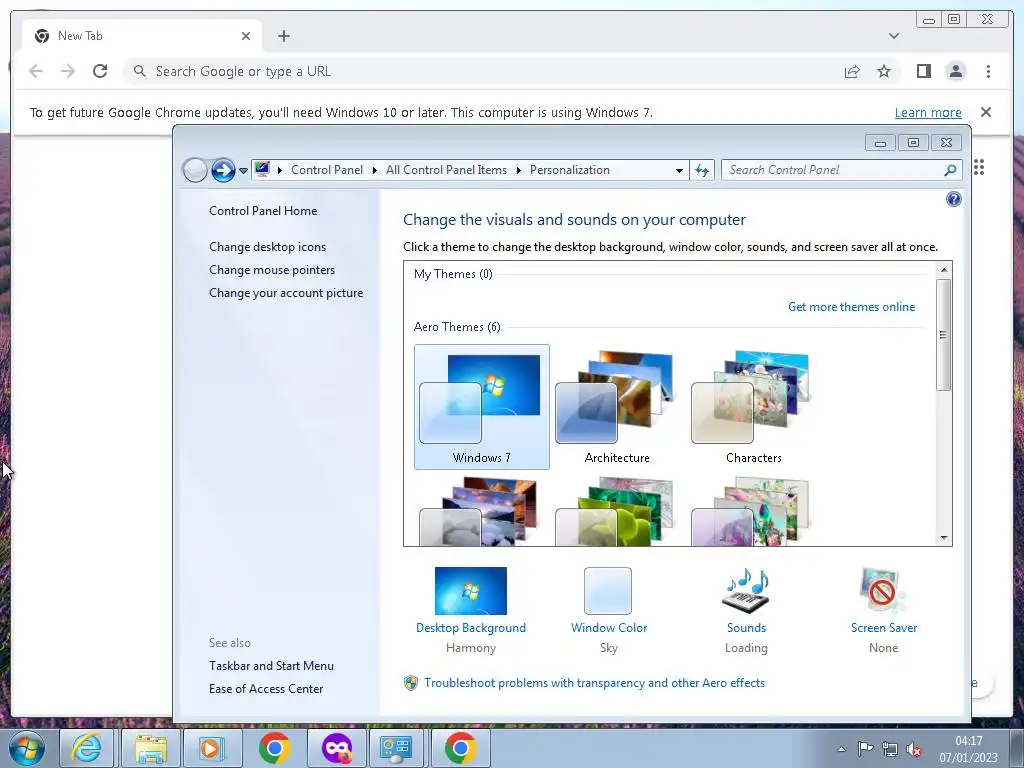Screen dimensions: 1024x768
Task: Click theme list scroll down arrow
Action: click(x=944, y=537)
